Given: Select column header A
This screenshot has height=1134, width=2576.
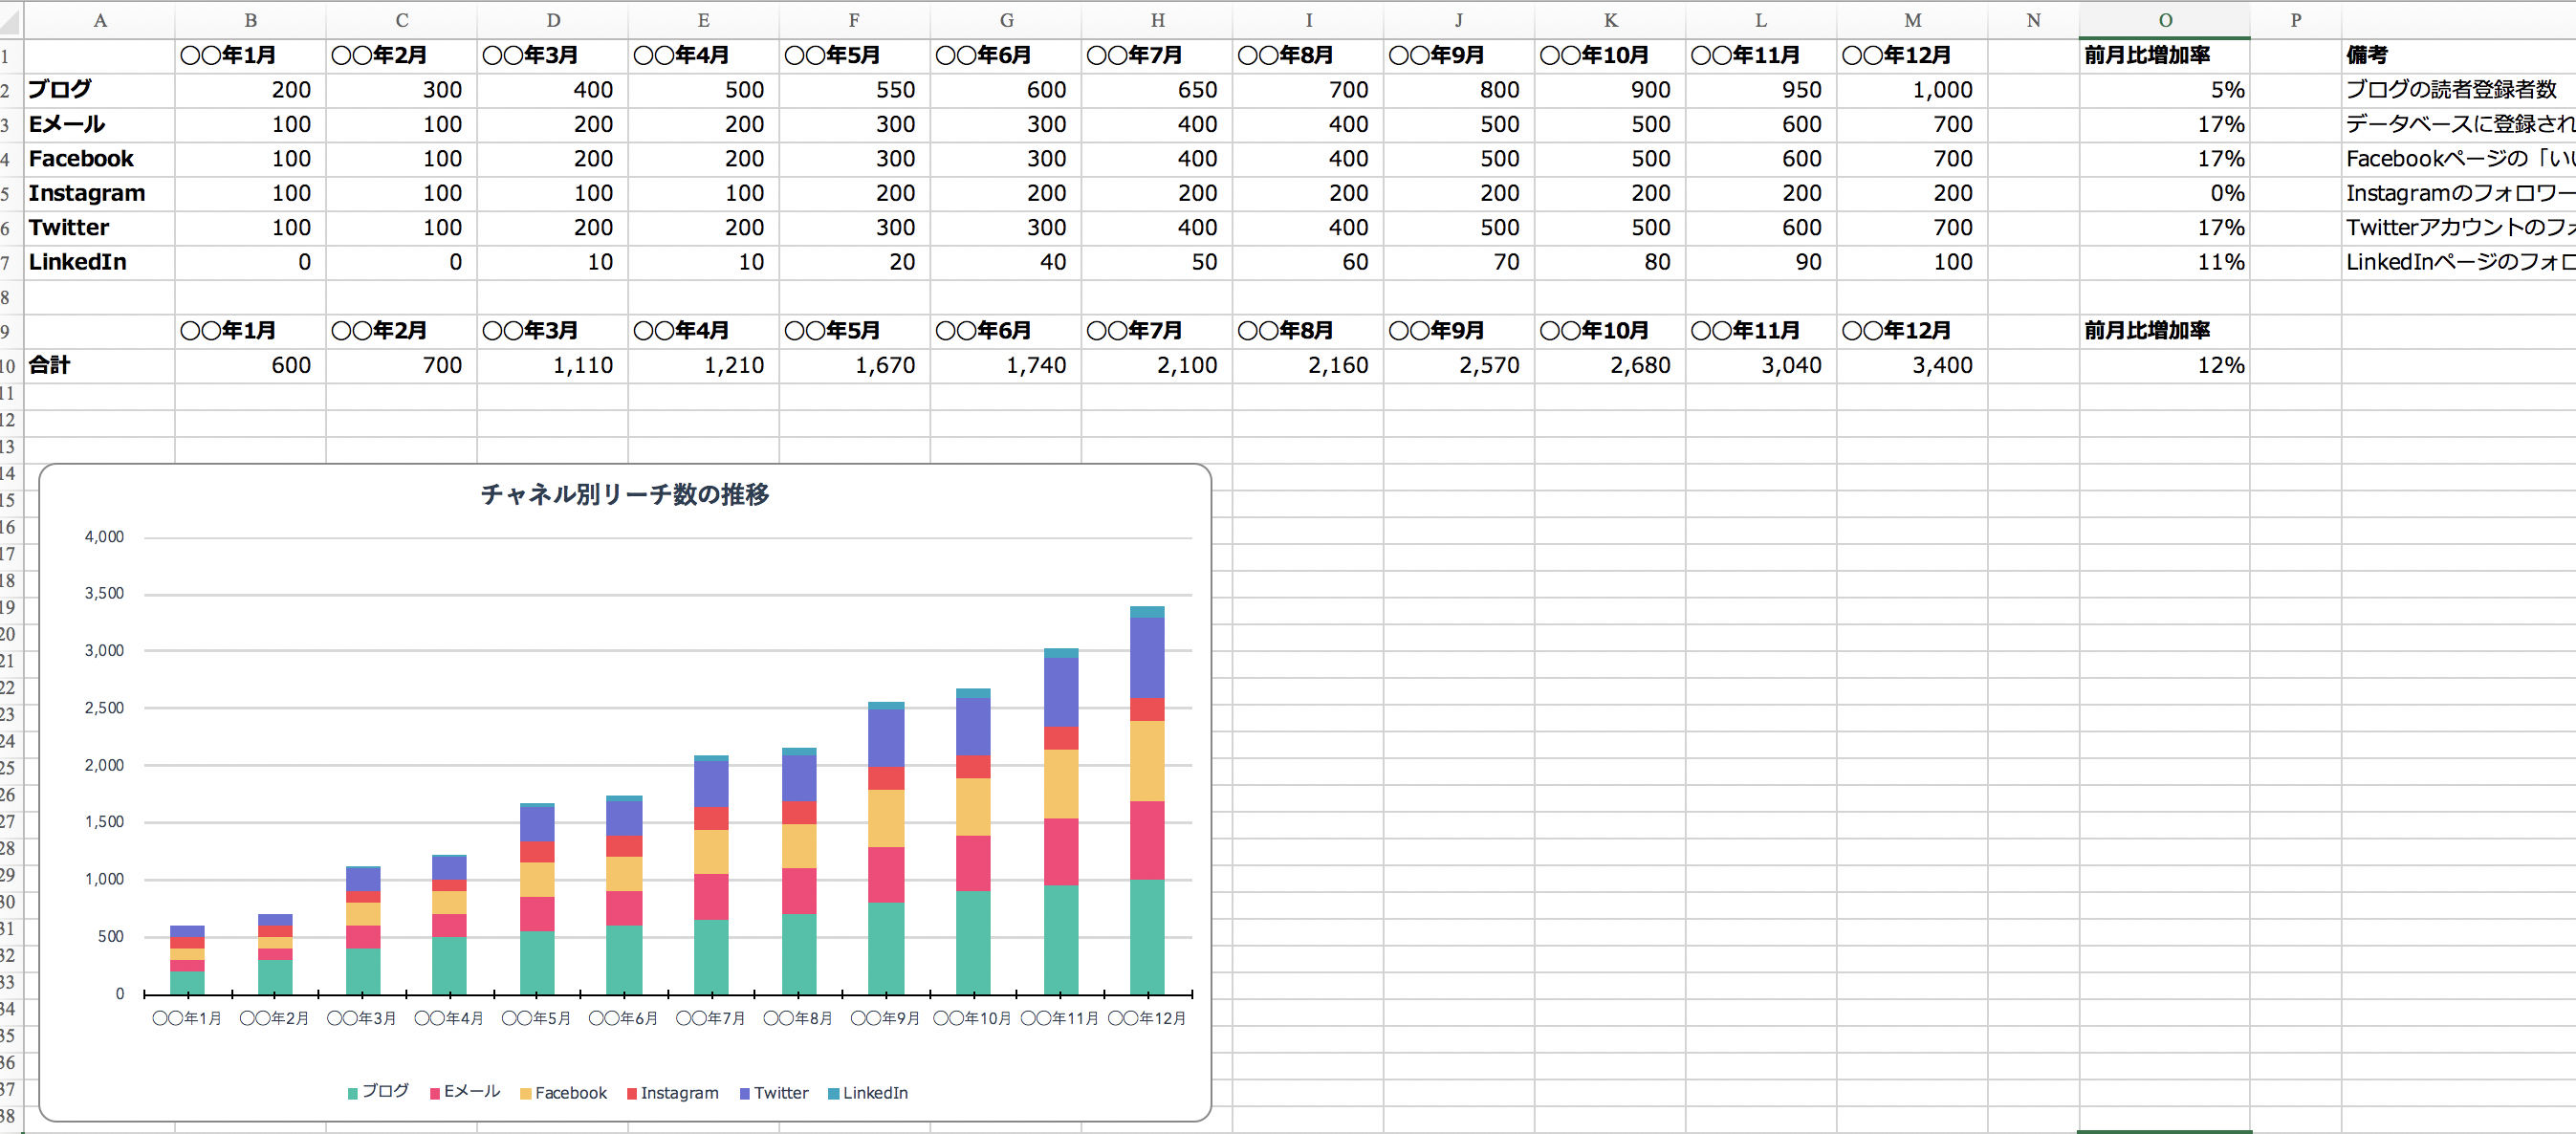Looking at the screenshot, I should tap(99, 20).
